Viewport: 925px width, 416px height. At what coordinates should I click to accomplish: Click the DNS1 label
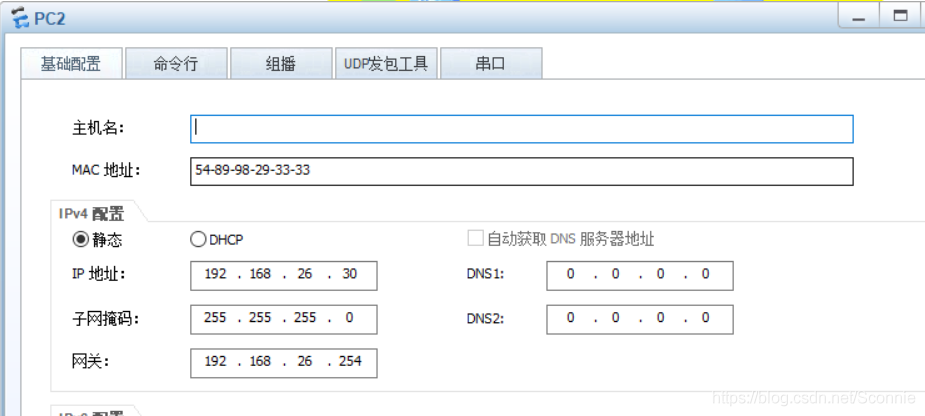[x=486, y=275]
